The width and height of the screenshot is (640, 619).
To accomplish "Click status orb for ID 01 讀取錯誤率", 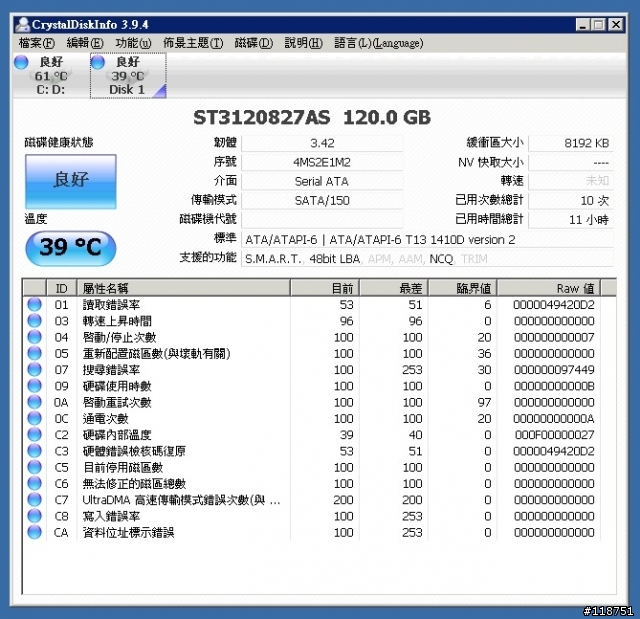I will pyautogui.click(x=35, y=304).
